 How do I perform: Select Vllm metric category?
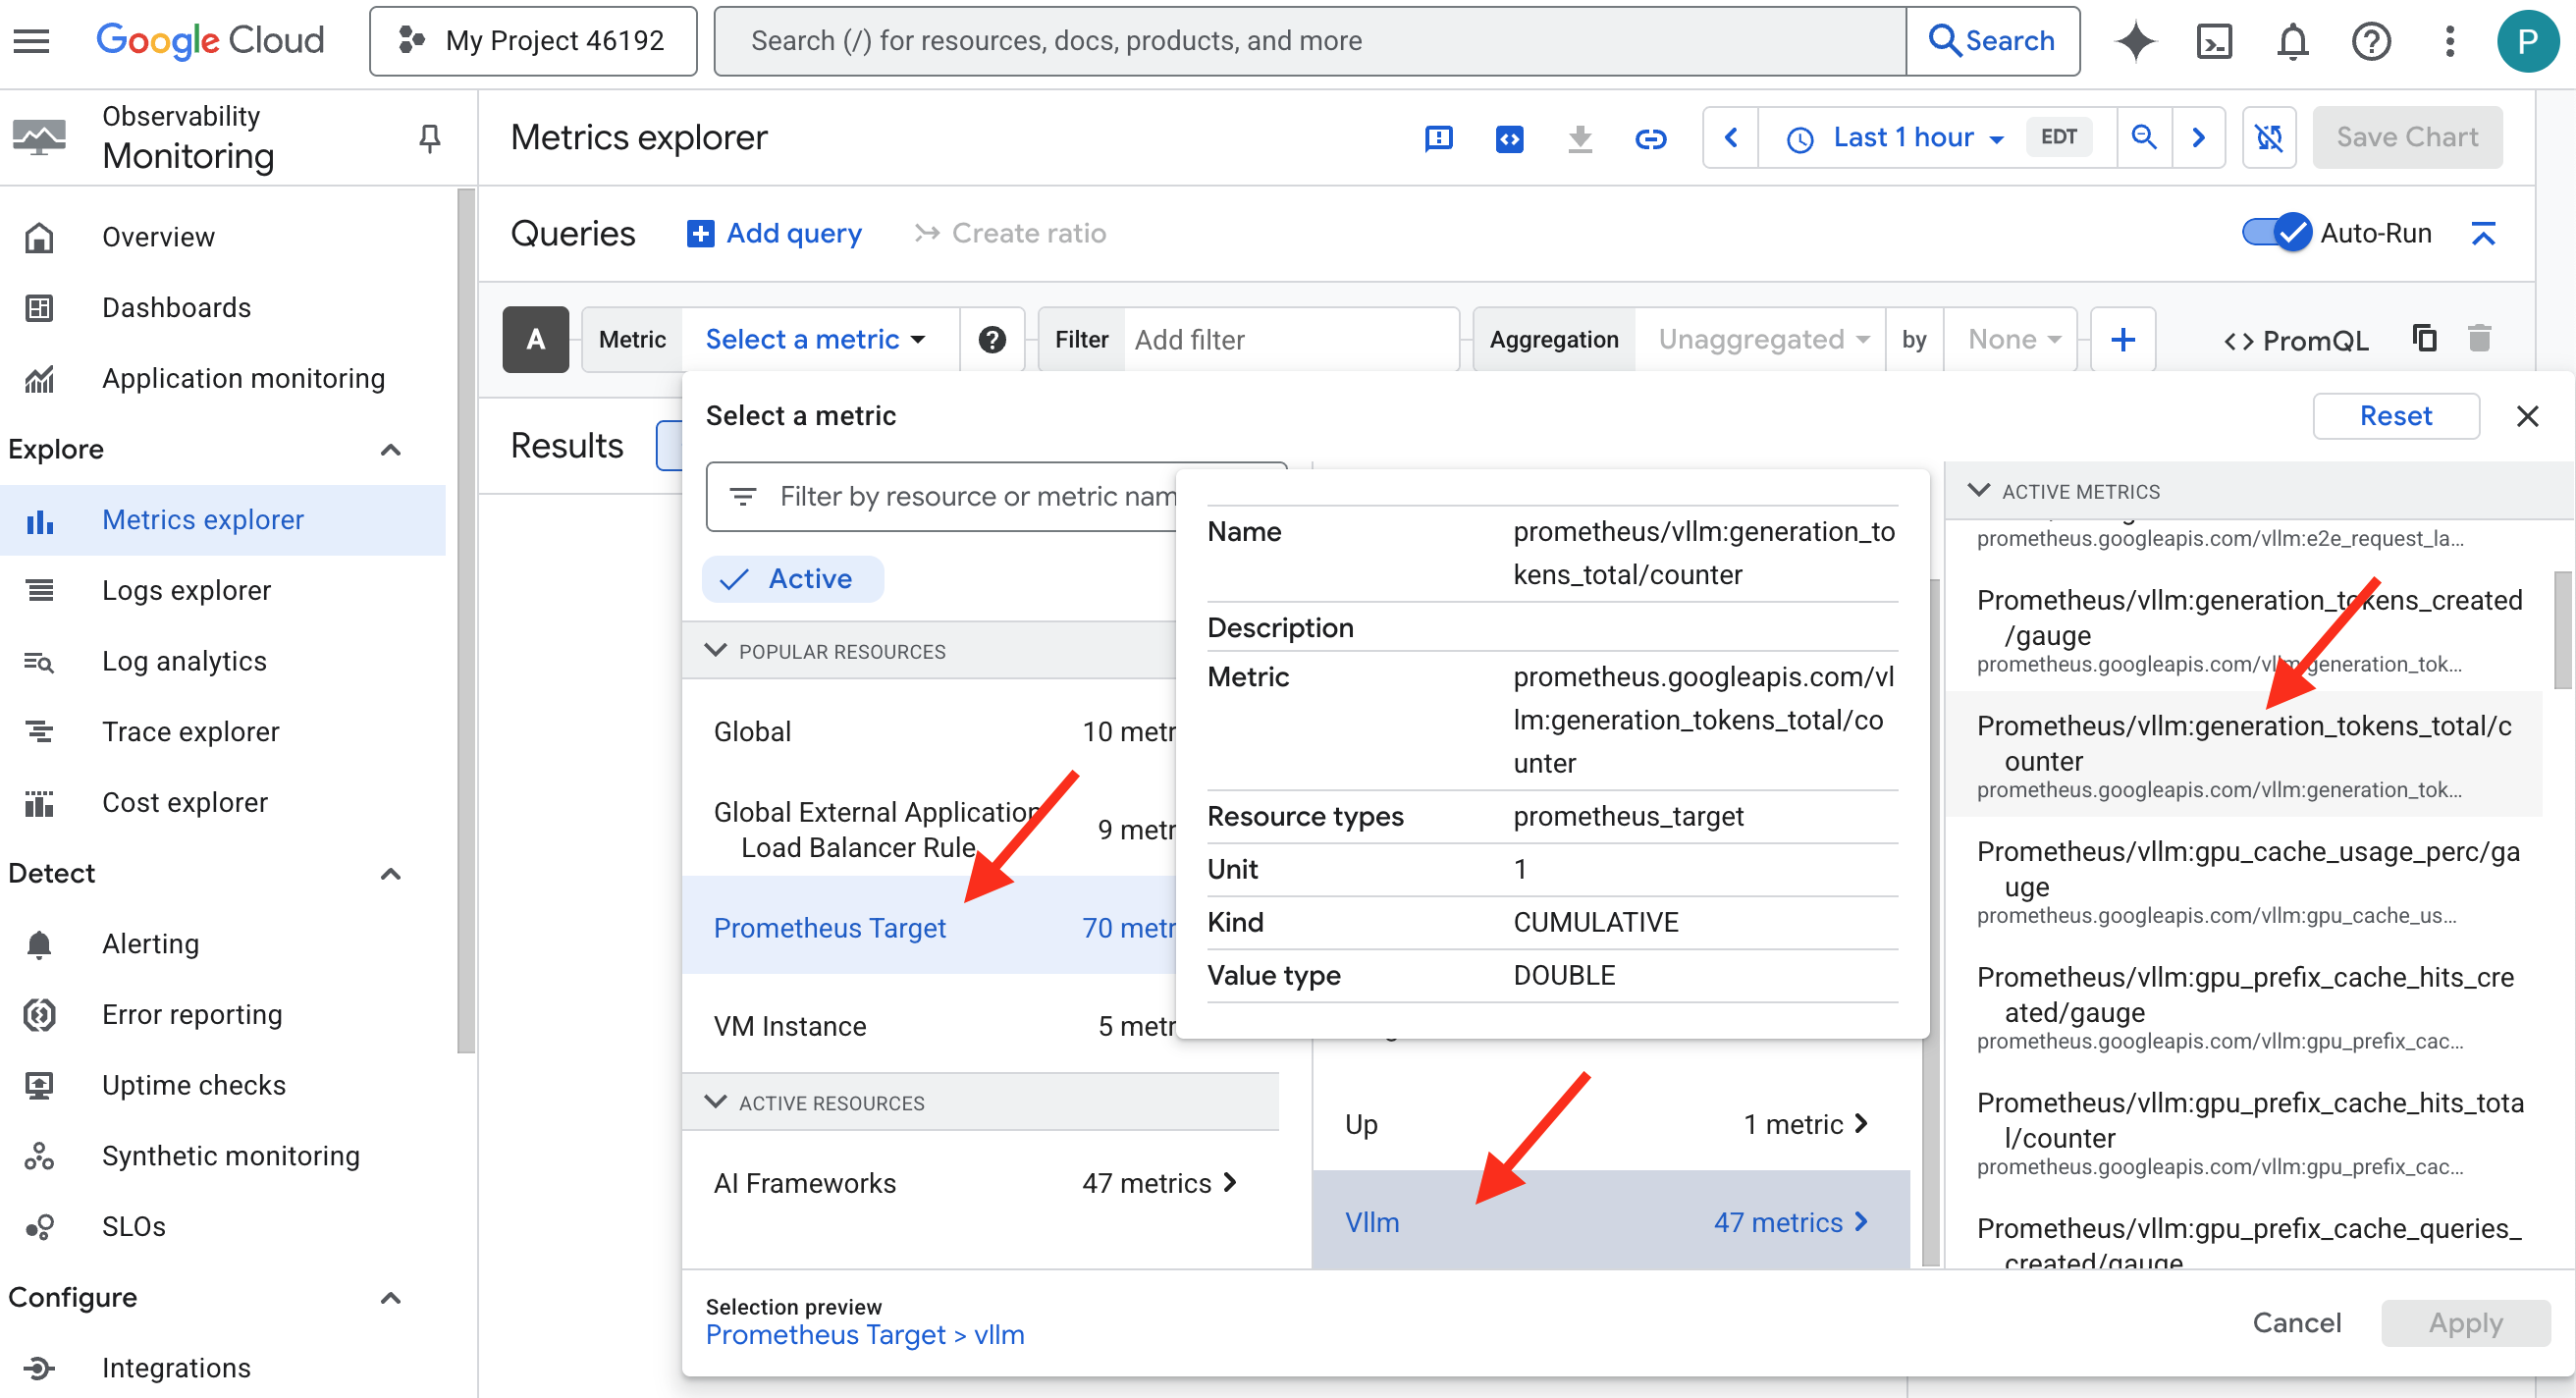(x=1608, y=1222)
